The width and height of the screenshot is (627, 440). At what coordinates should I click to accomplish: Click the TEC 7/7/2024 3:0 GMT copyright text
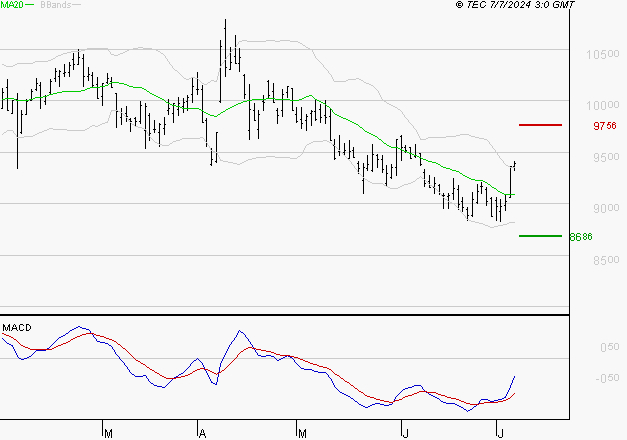(515, 4)
